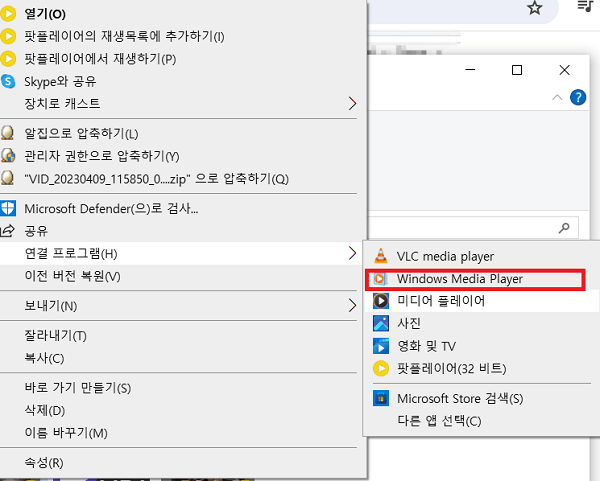Open the 장치로 캐스트 entry
The width and height of the screenshot is (600, 481).
pyautogui.click(x=62, y=103)
